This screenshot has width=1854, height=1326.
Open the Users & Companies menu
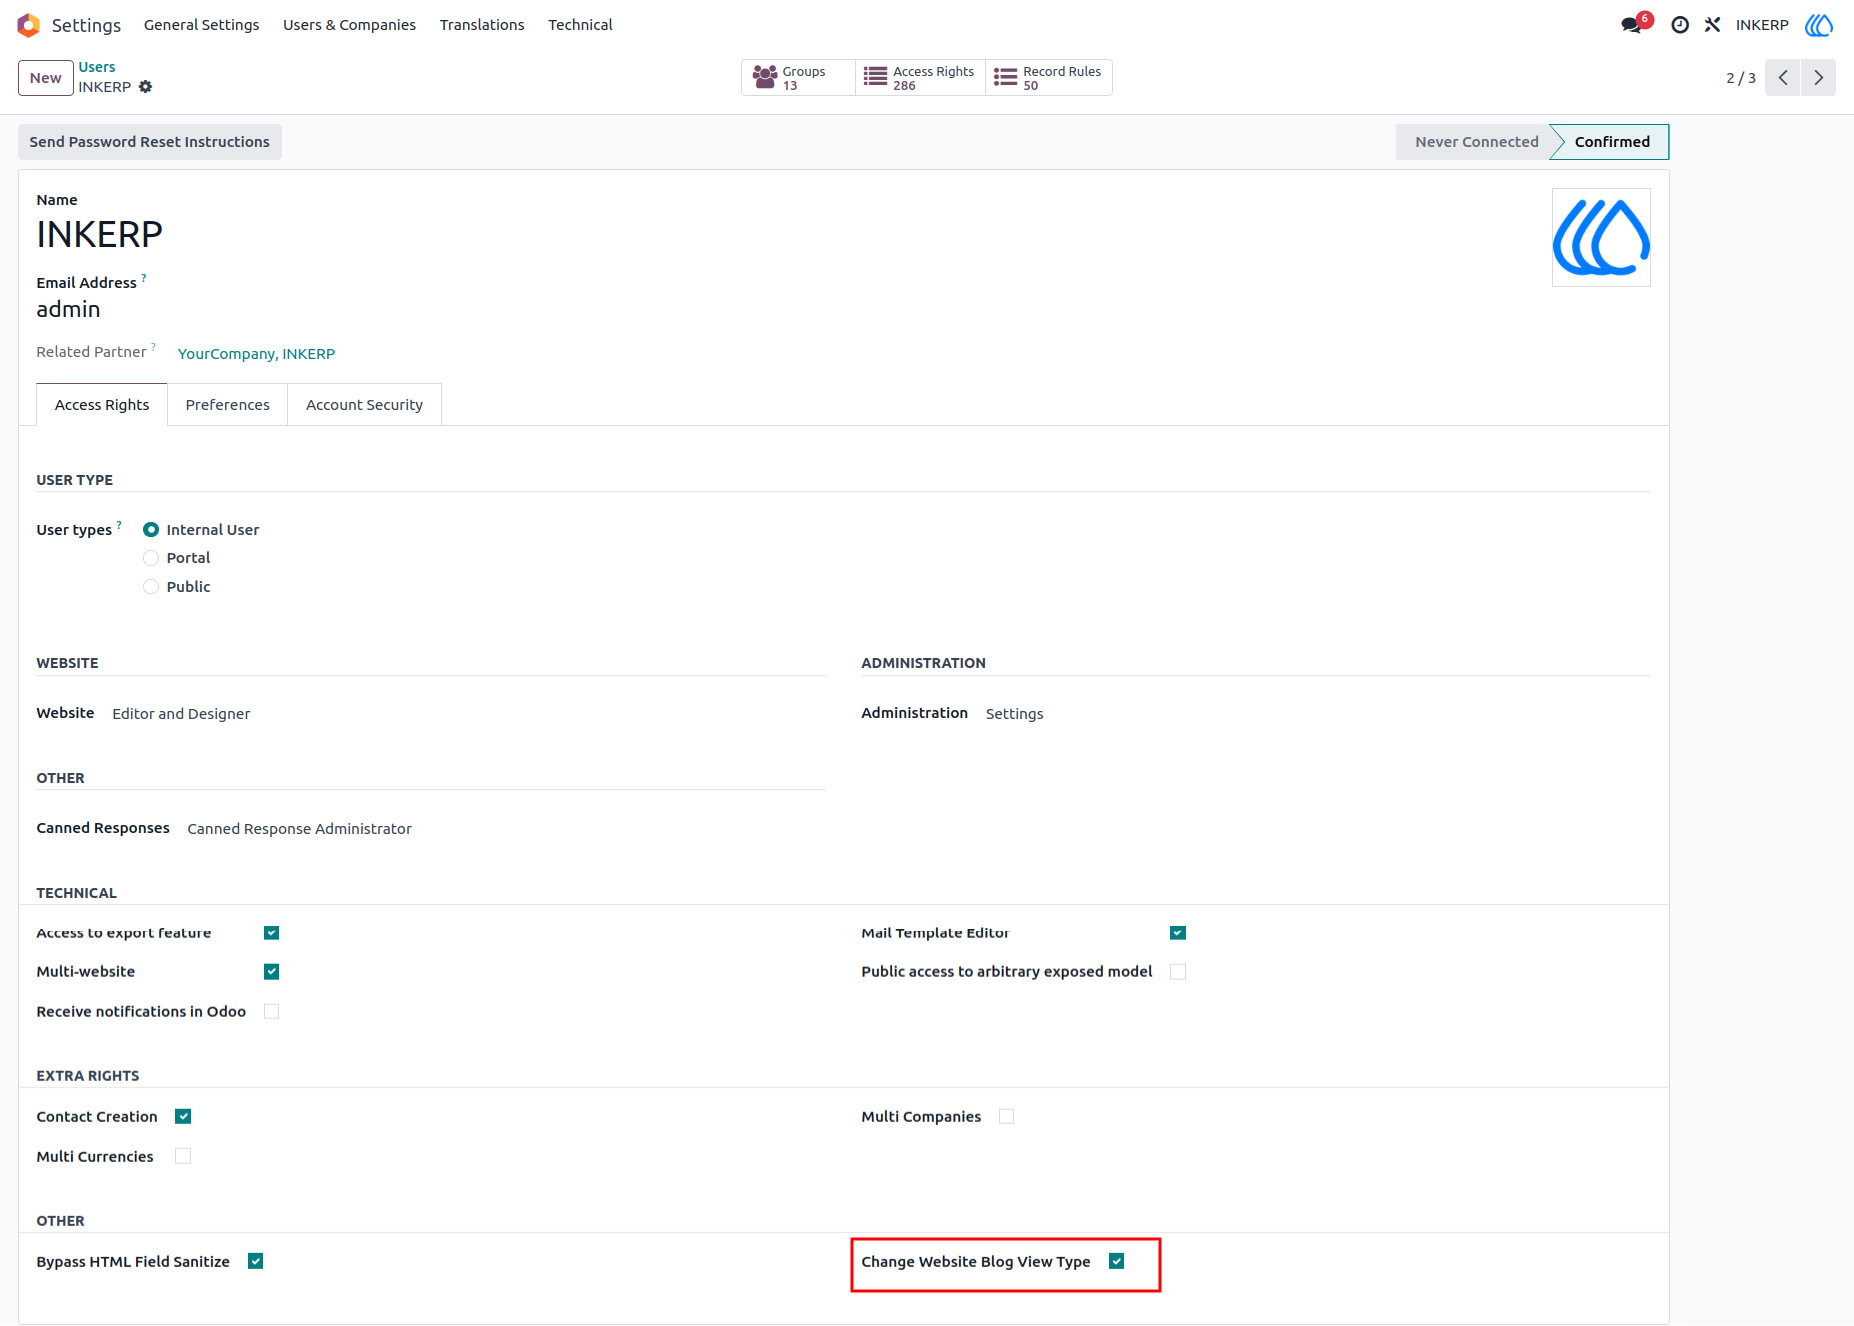point(349,25)
